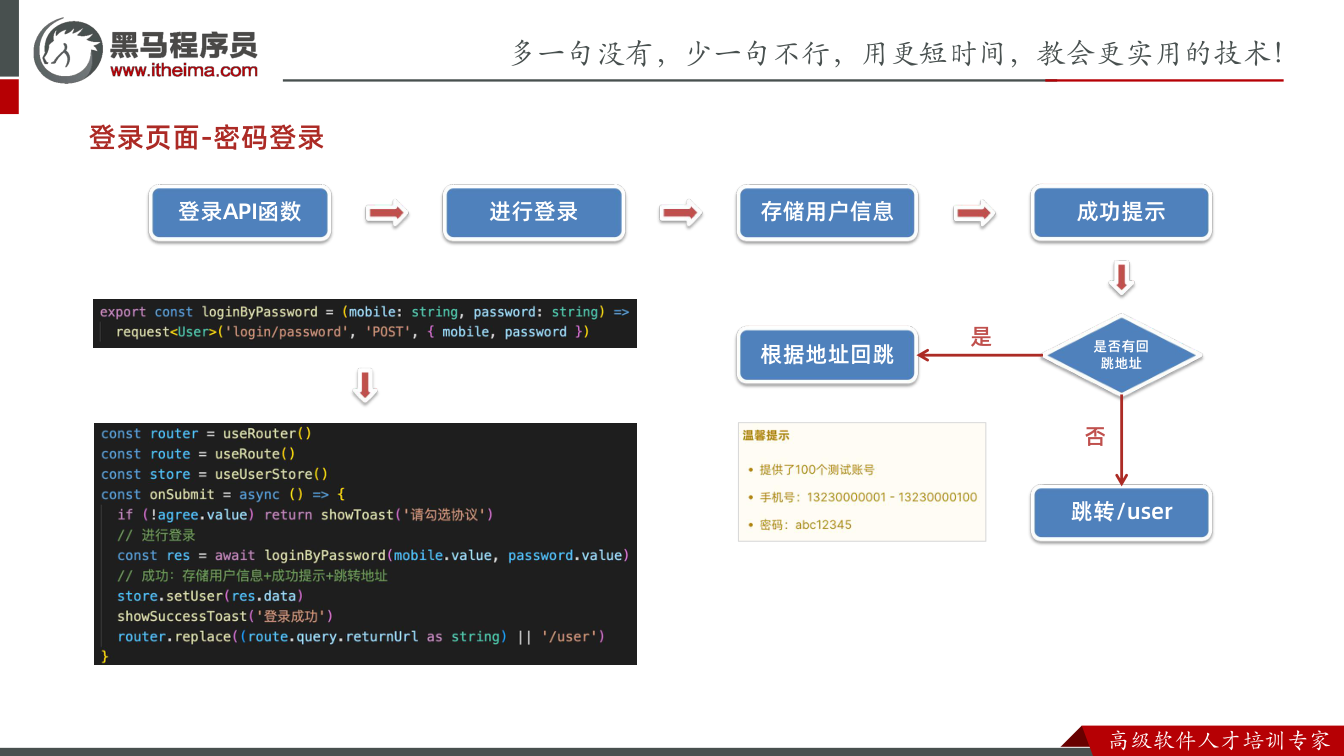Click the 登录API函数 flowchart box
The height and width of the screenshot is (756, 1344).
coord(240,212)
